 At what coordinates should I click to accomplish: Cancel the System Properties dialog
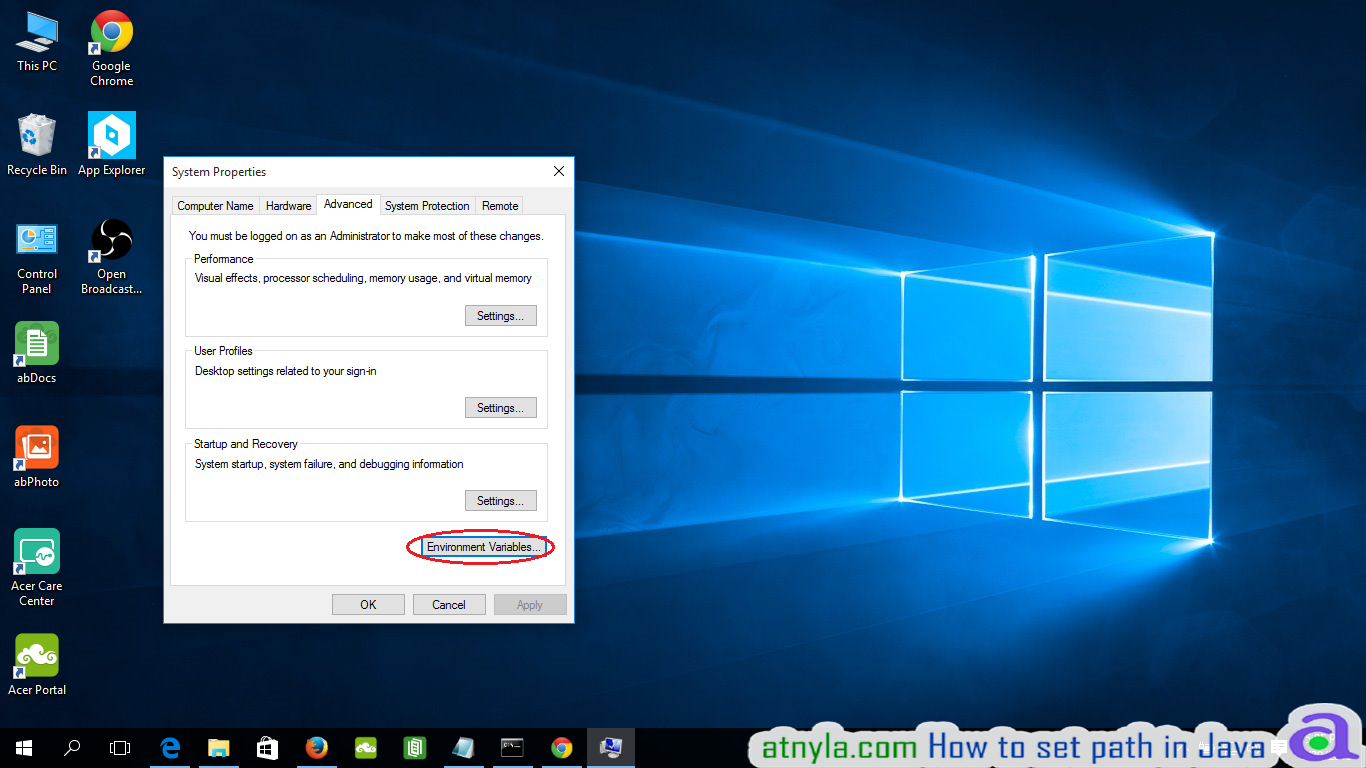coord(448,604)
